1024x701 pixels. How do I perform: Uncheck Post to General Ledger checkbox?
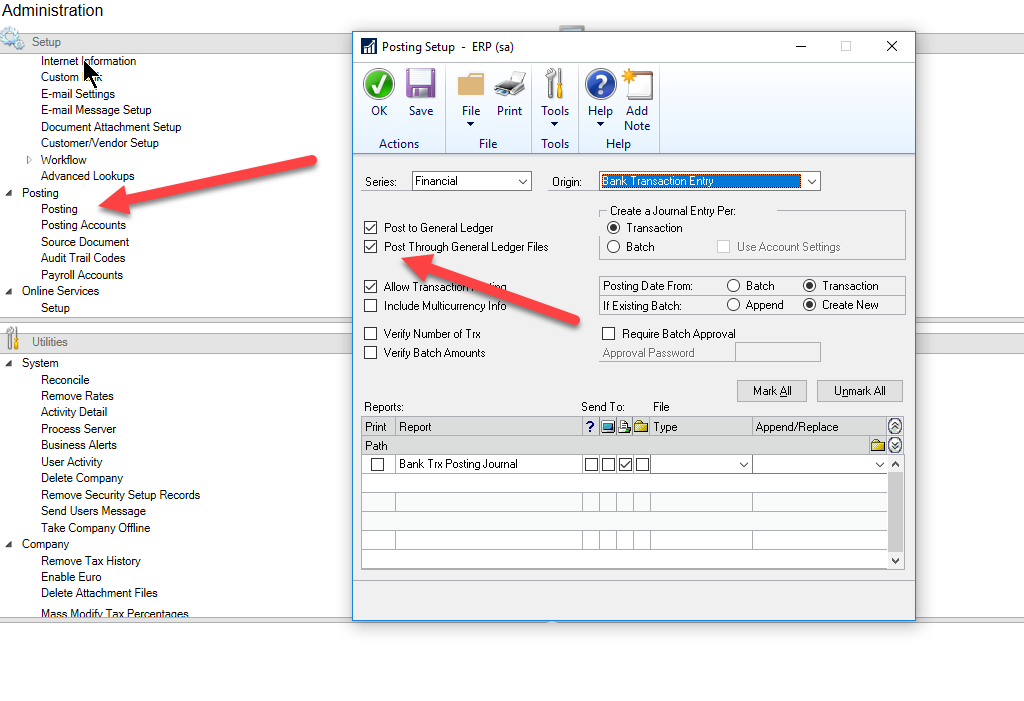372,228
